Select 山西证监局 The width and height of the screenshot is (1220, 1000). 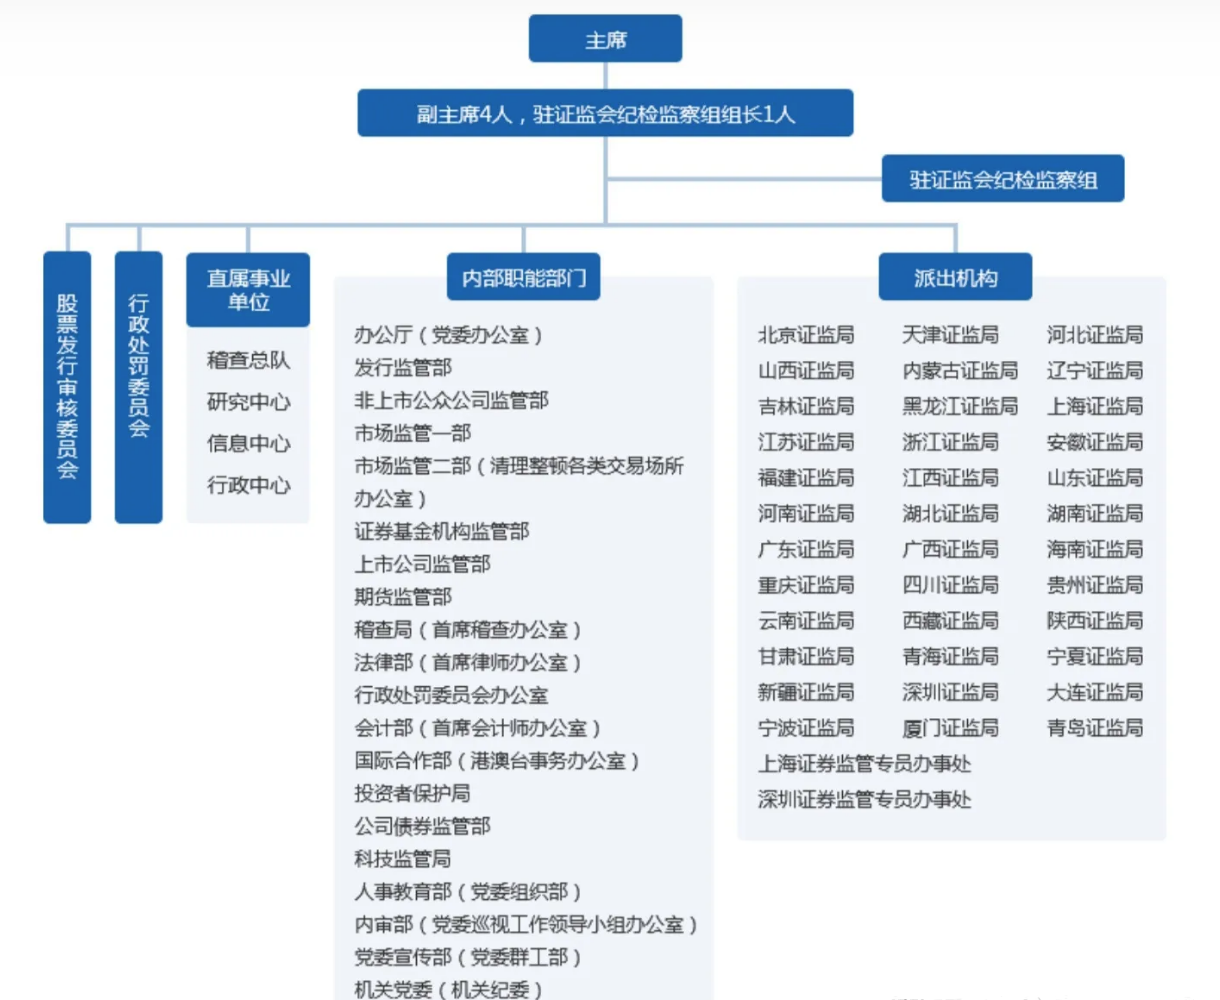806,371
